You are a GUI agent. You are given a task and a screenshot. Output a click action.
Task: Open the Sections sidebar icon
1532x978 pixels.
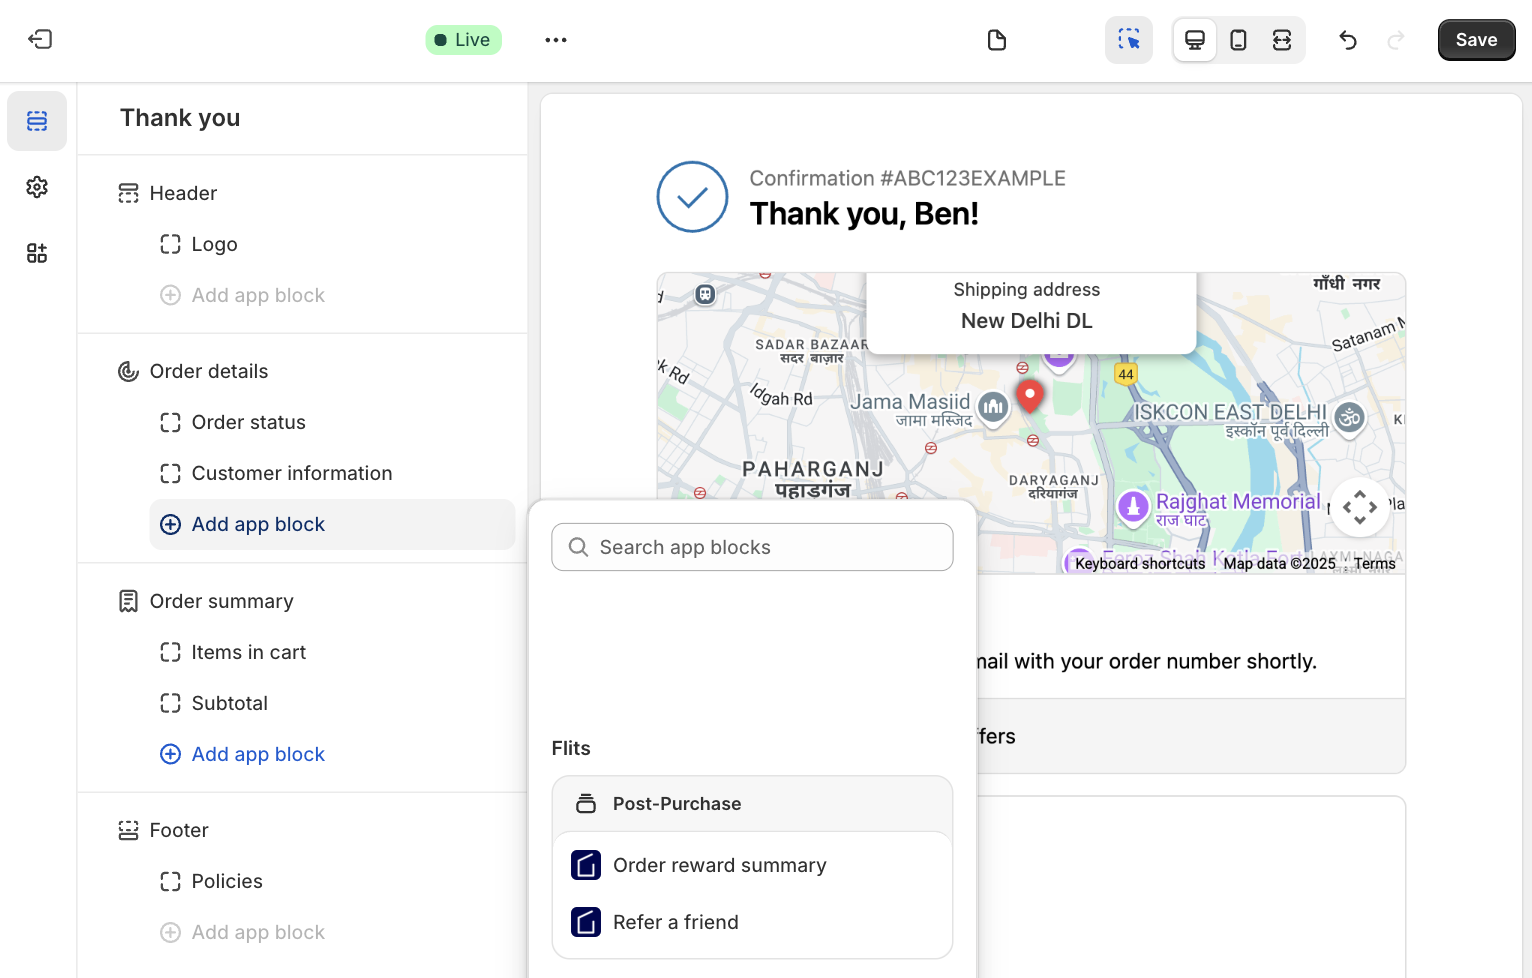[x=37, y=121]
